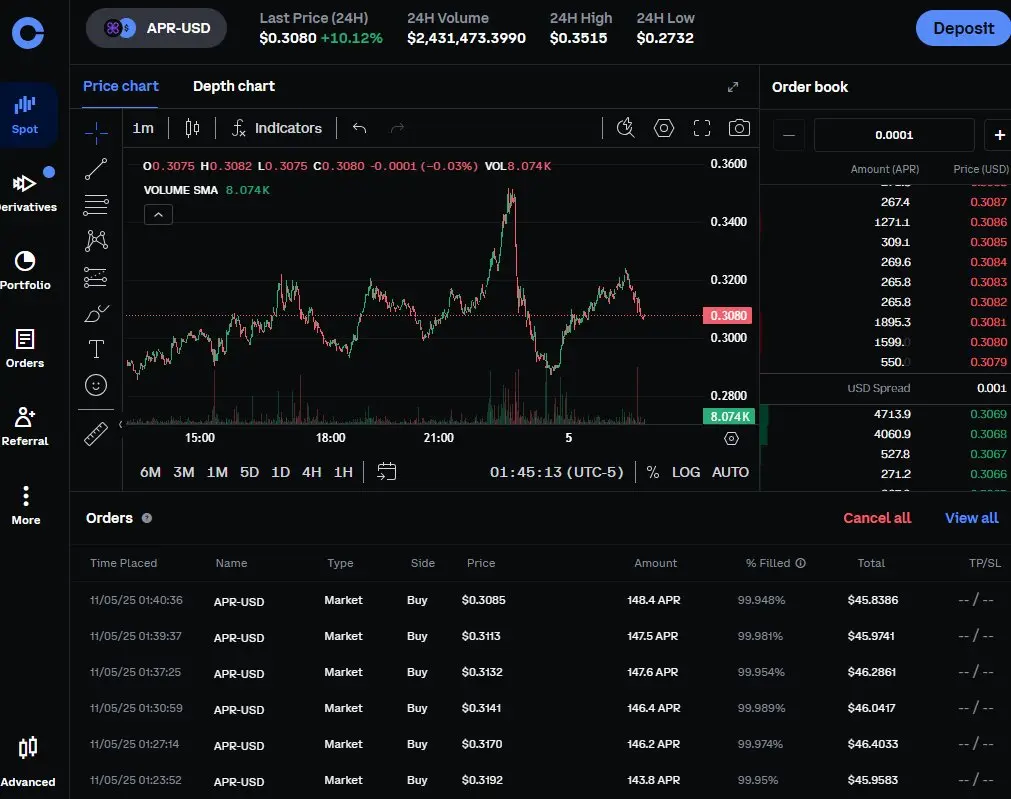Viewport: 1011px width, 799px height.
Task: Toggle AUTO scale on chart
Action: coord(730,472)
